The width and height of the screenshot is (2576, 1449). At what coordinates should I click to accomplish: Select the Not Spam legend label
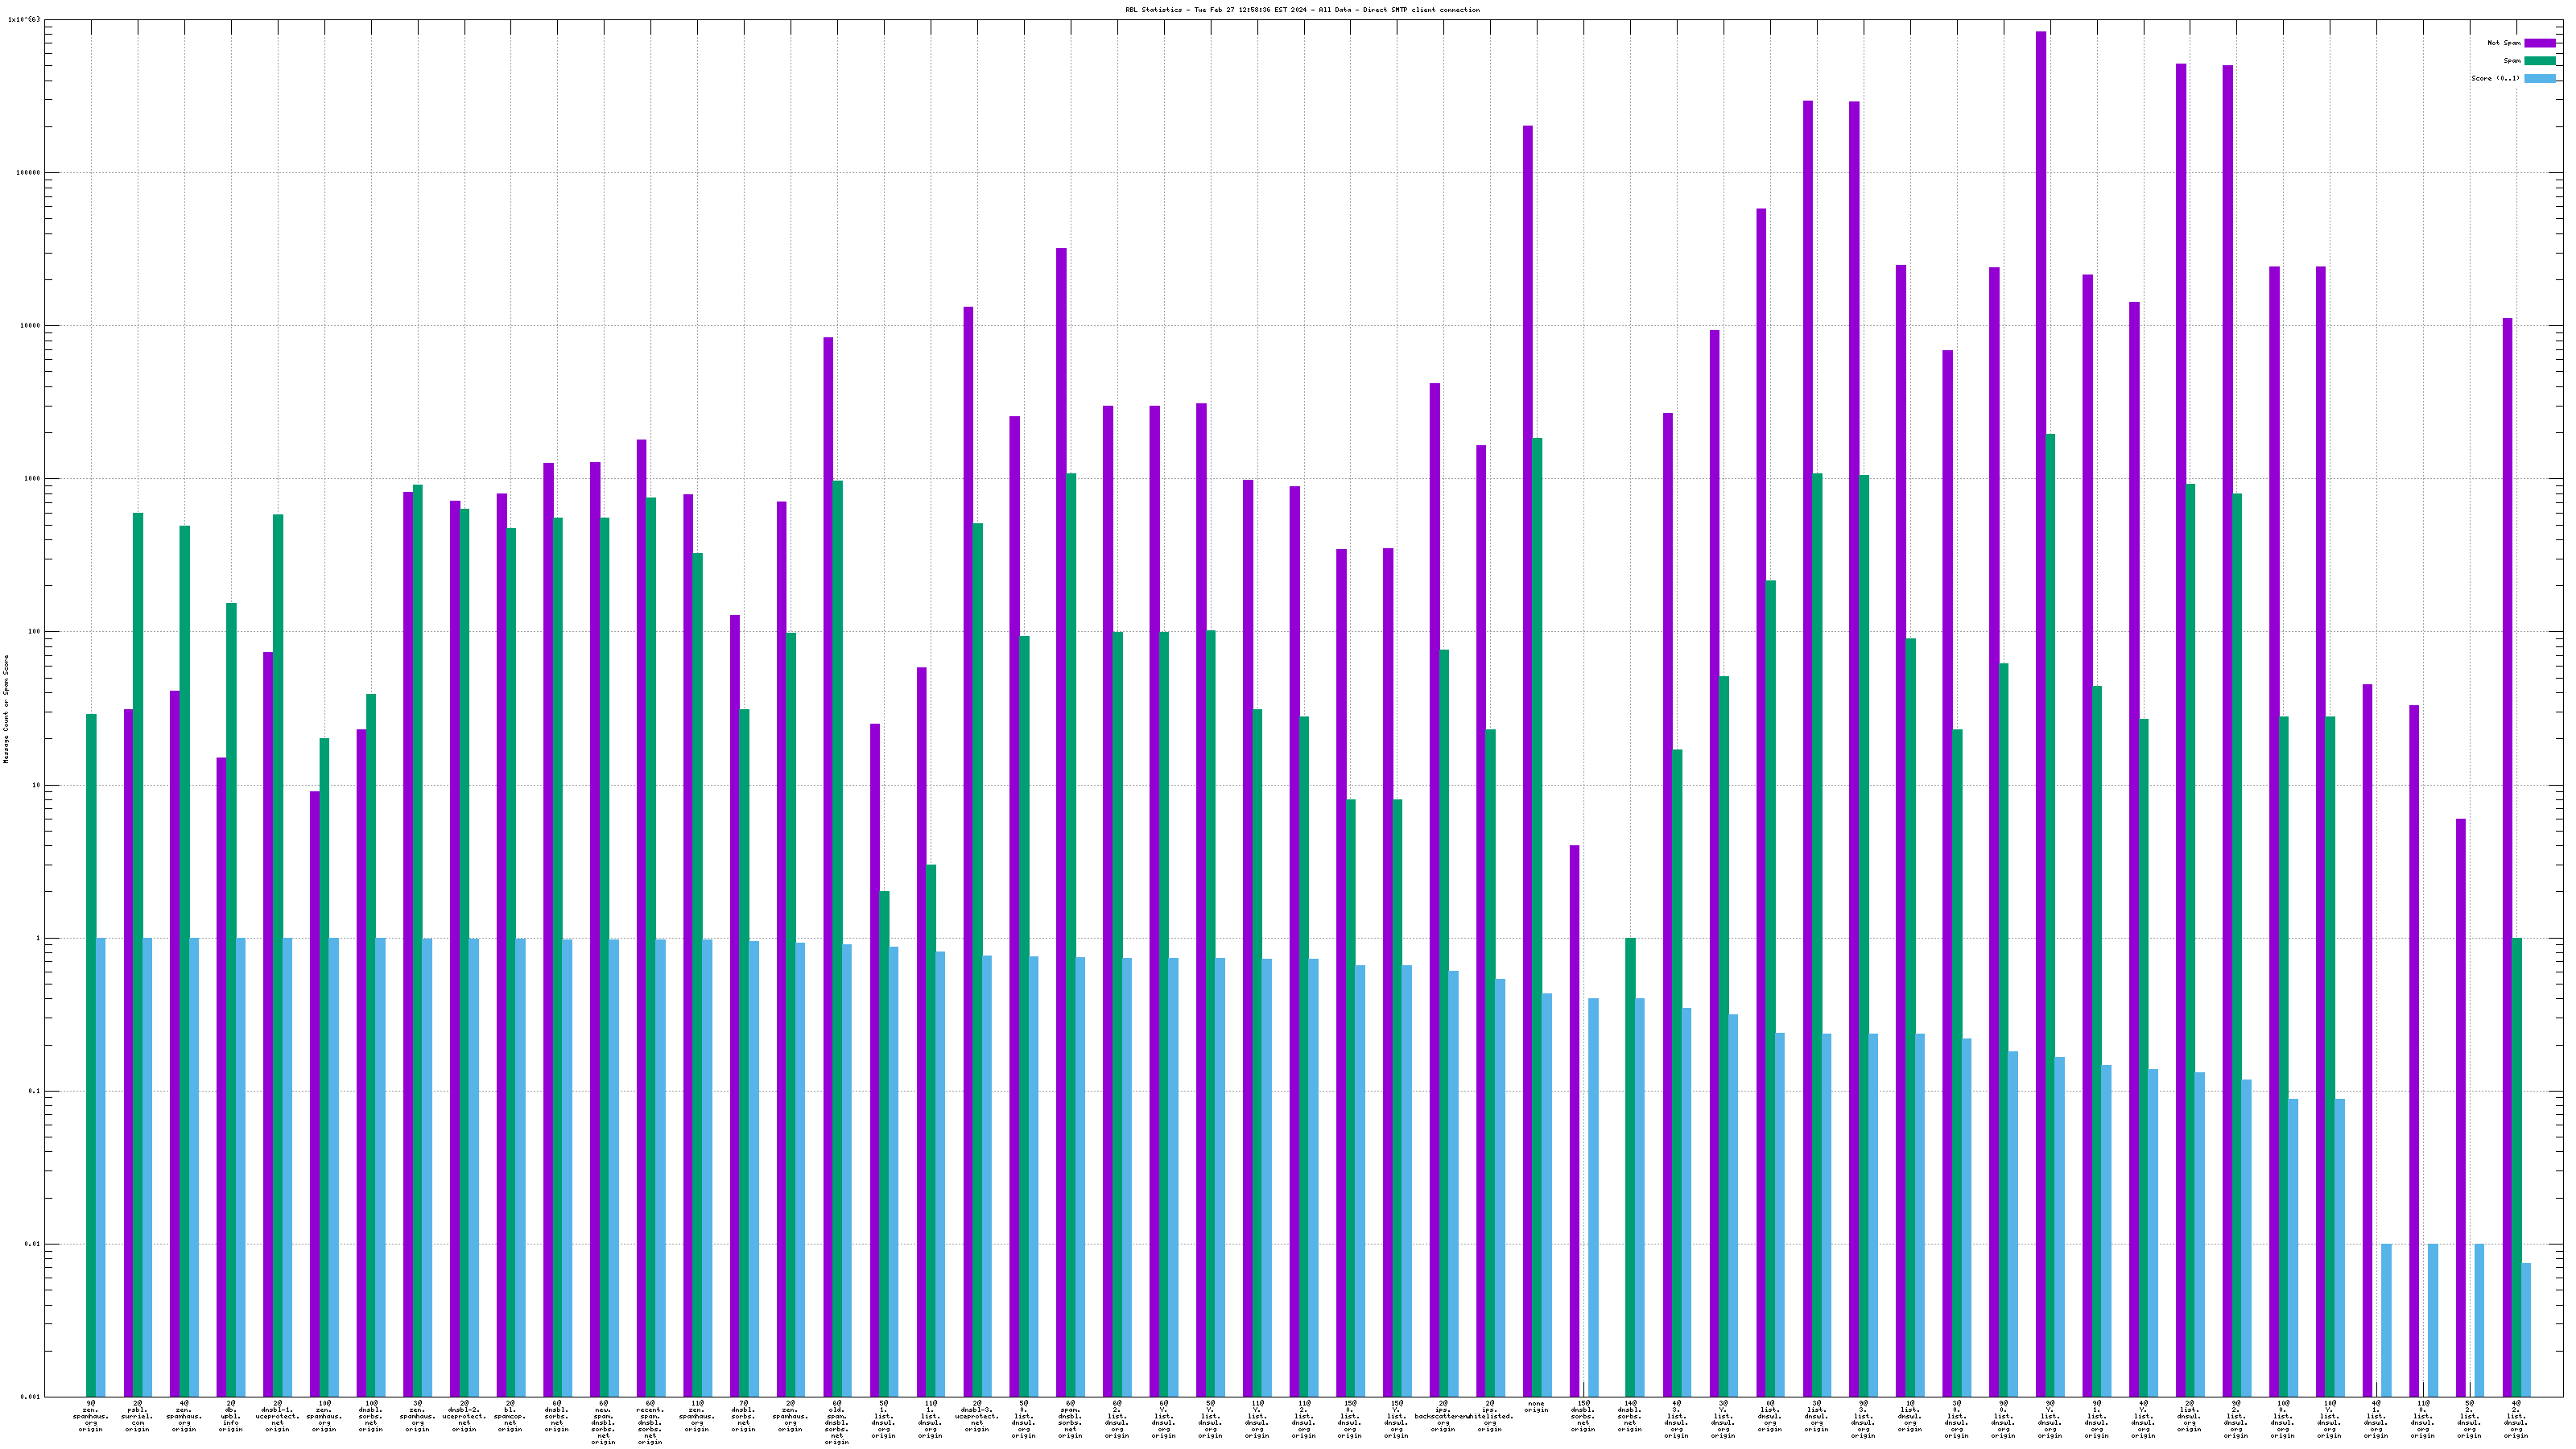[2504, 43]
